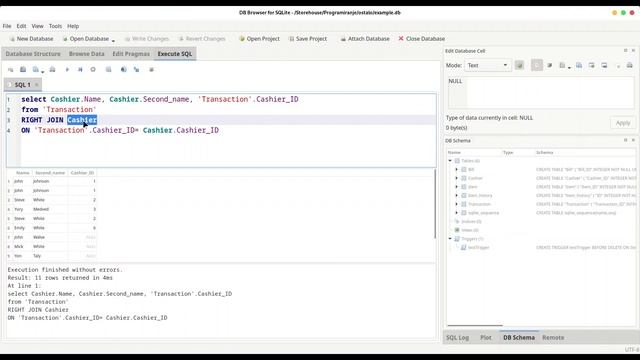Open a new SQL tab in editor toolbar
The image size is (640, 360).
[x=11, y=70]
